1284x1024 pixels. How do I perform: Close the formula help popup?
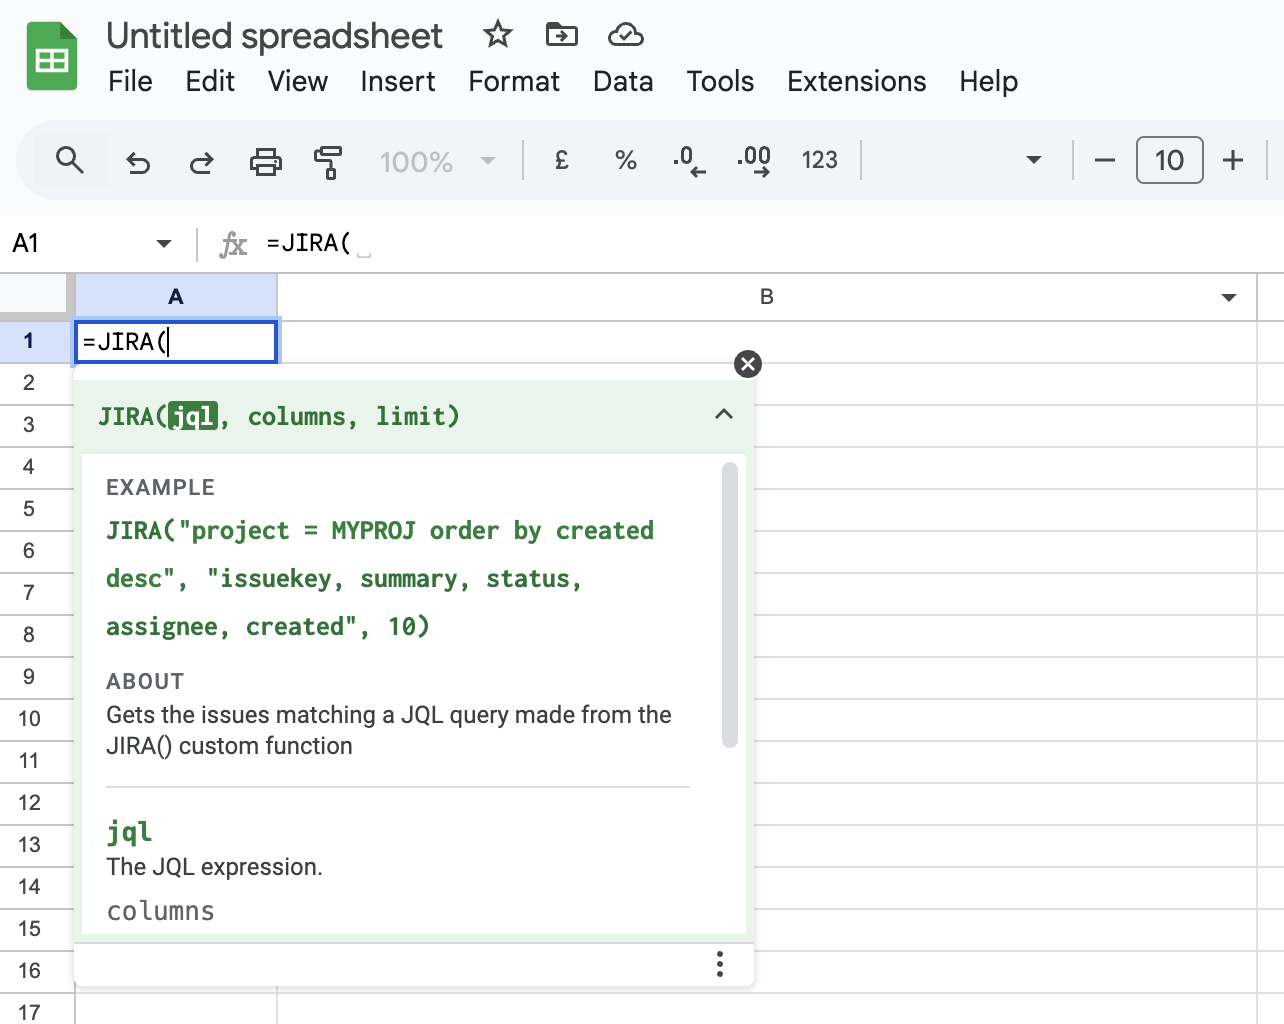tap(748, 364)
